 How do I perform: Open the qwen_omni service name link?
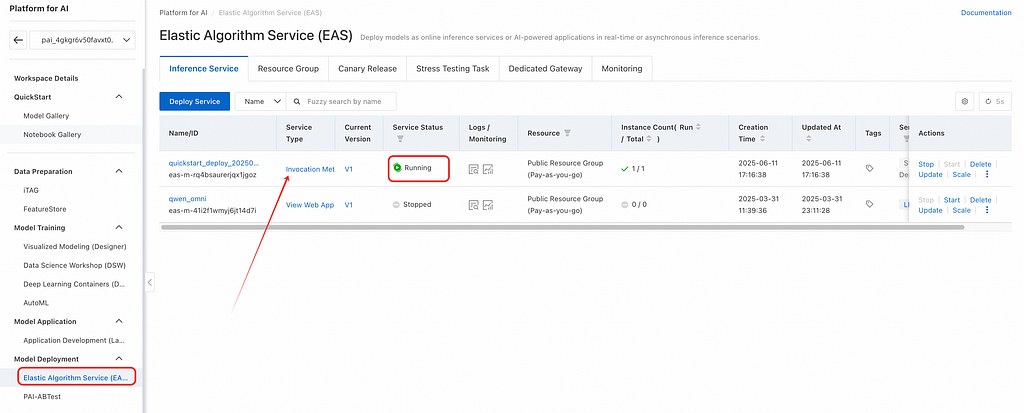tap(187, 199)
